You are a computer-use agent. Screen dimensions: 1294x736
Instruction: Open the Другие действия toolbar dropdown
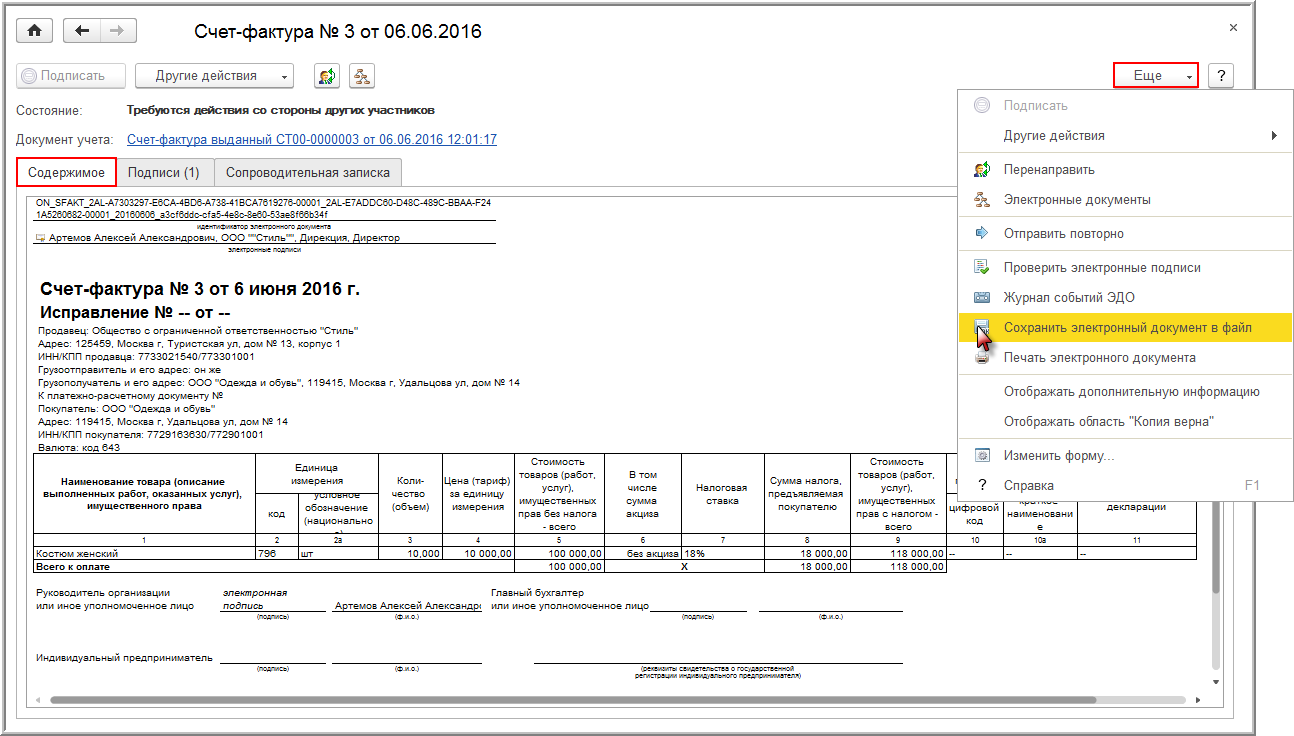(214, 76)
